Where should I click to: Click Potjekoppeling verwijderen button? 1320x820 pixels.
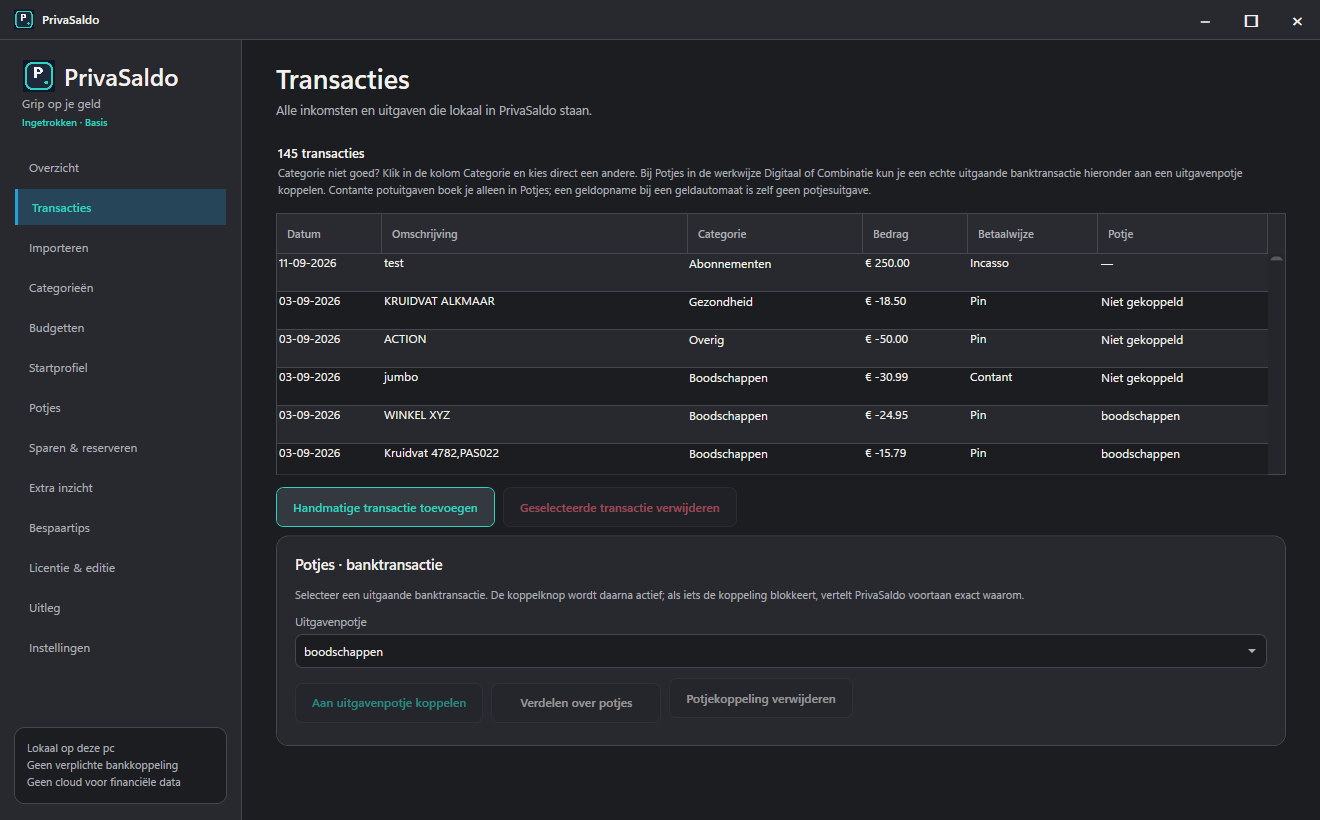[761, 698]
